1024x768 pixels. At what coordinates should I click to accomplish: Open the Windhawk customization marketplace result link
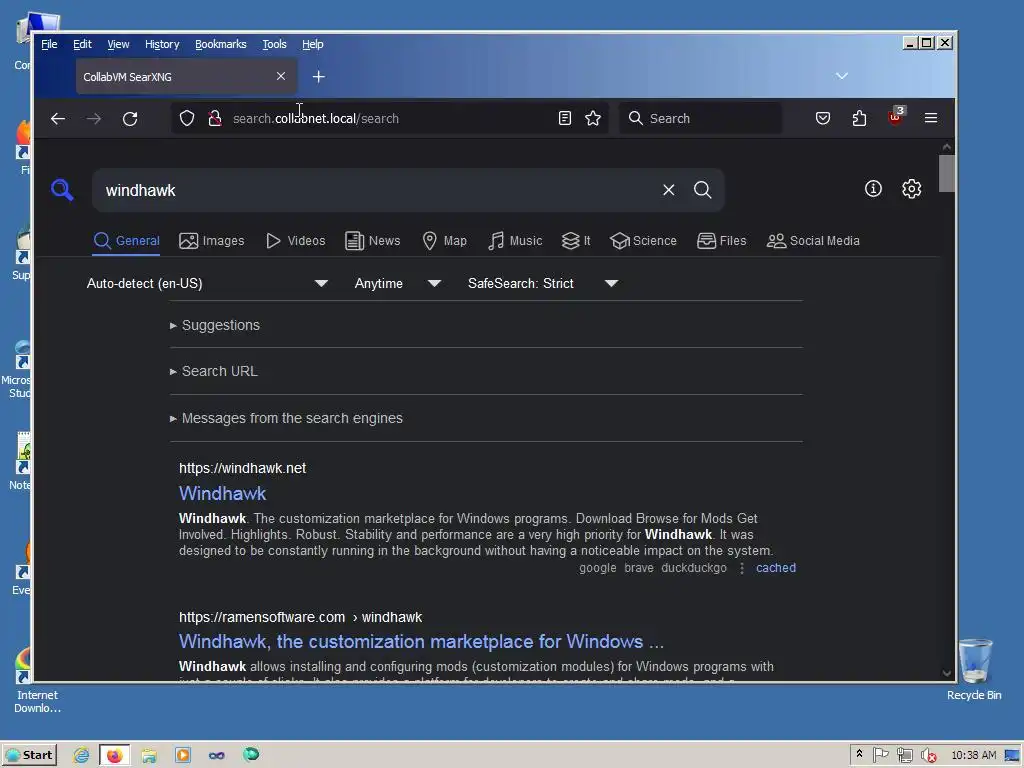(x=421, y=642)
